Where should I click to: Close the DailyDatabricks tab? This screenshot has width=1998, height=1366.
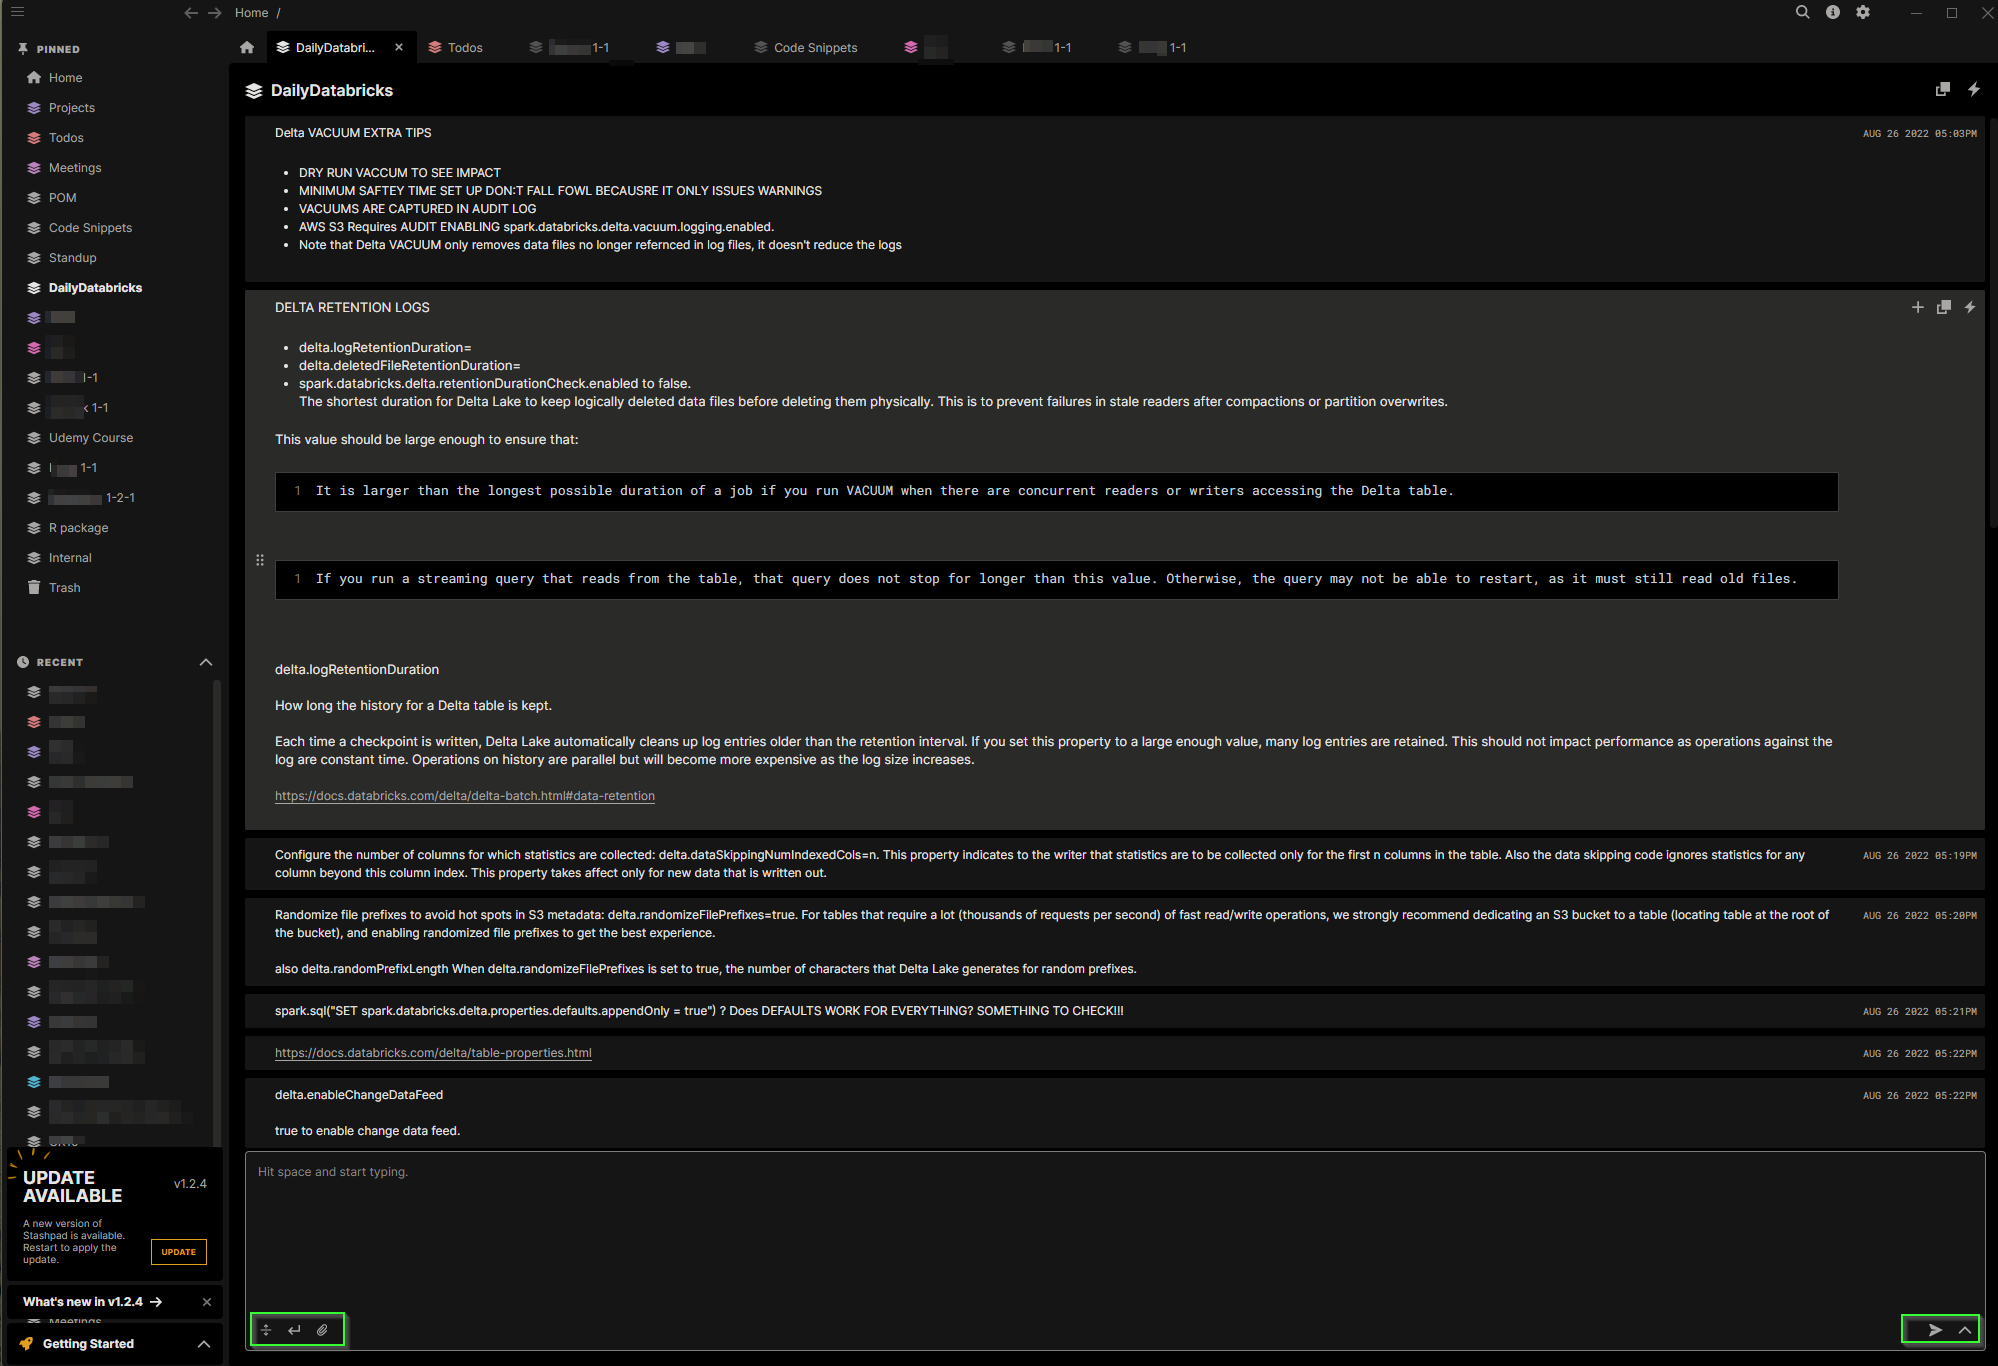click(399, 47)
